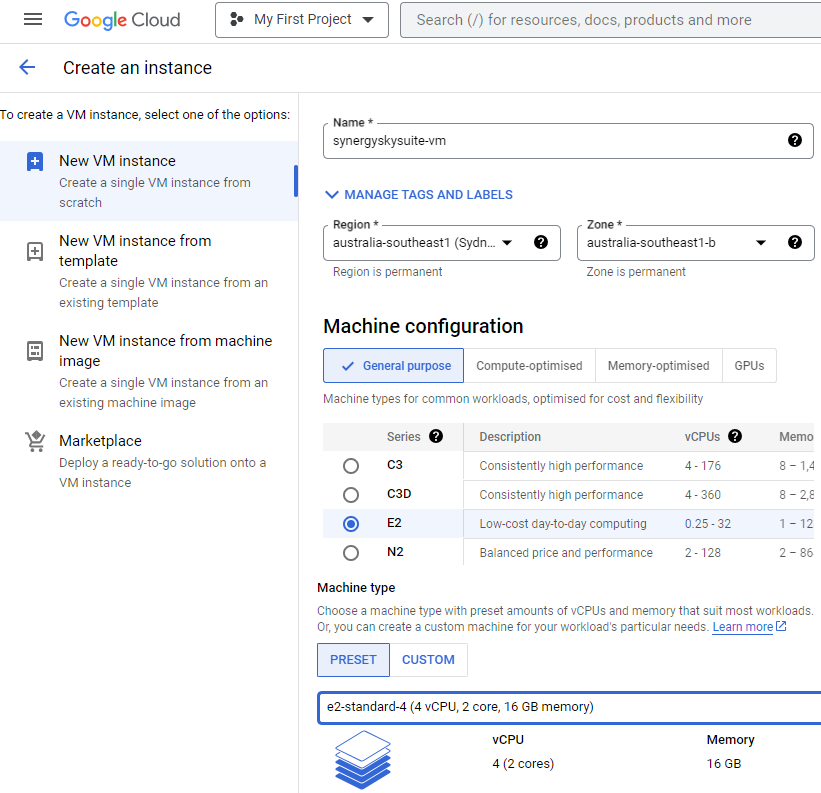Click the '2 - 128' vCPUs value
The image size is (821, 793).
pos(703,553)
